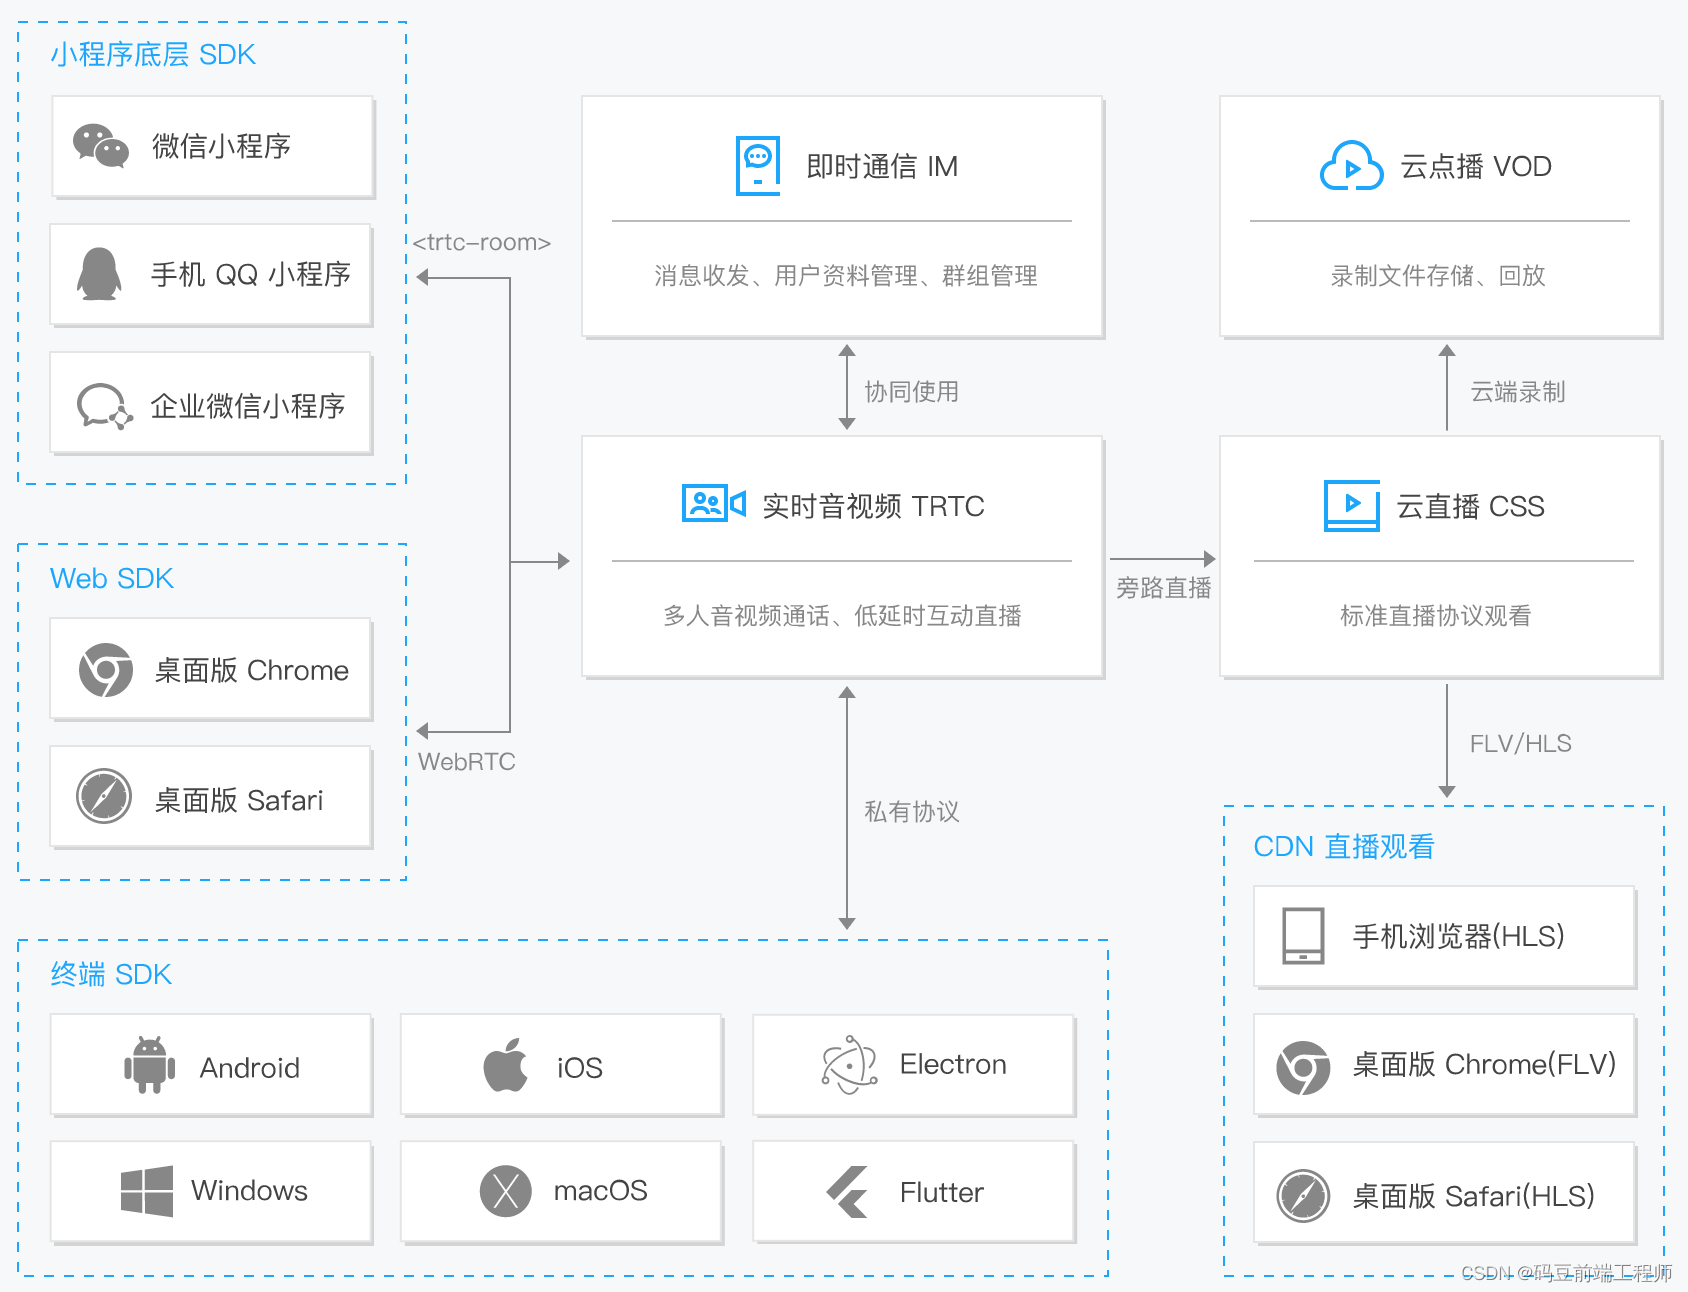Click the Windows logo icon
Screen dimensions: 1688x1292
(147, 1190)
